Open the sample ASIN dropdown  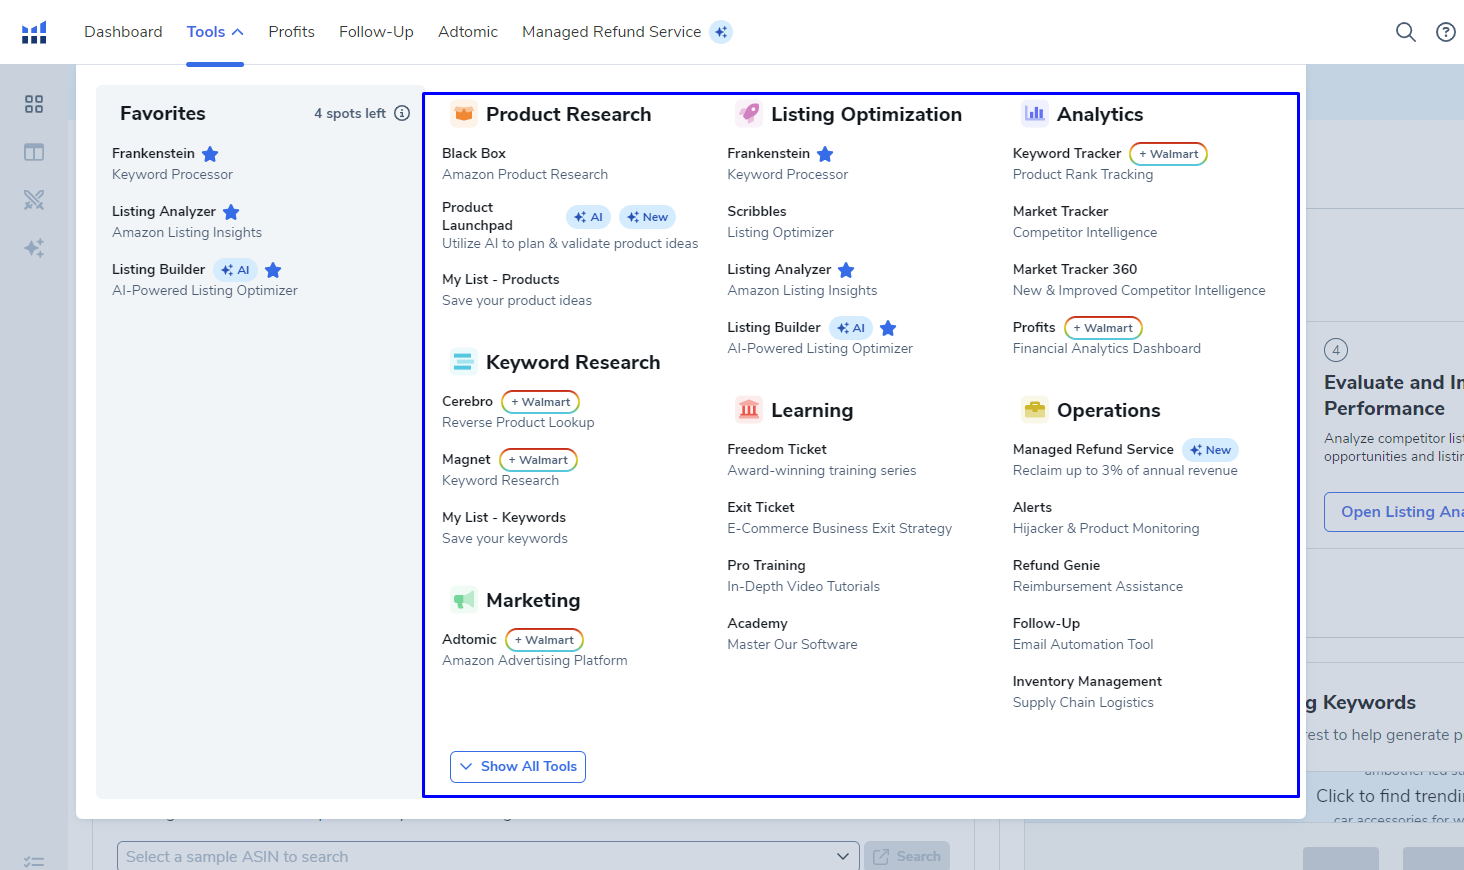click(488, 856)
